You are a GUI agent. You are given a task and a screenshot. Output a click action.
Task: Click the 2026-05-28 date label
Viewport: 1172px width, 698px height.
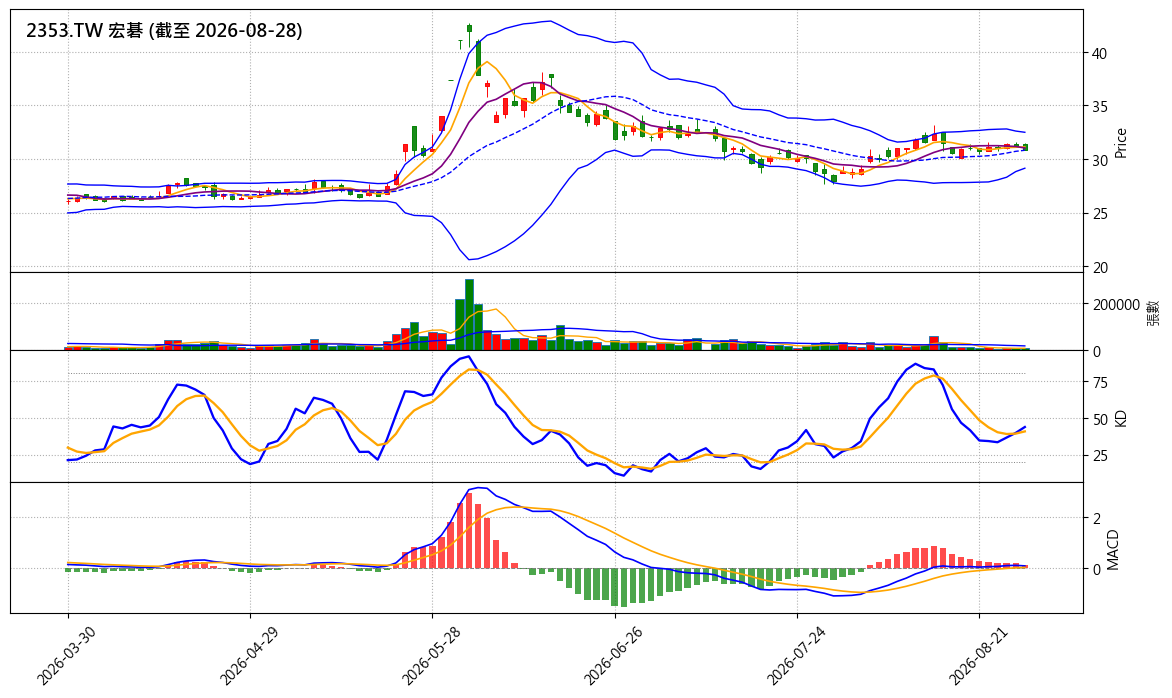click(x=431, y=655)
